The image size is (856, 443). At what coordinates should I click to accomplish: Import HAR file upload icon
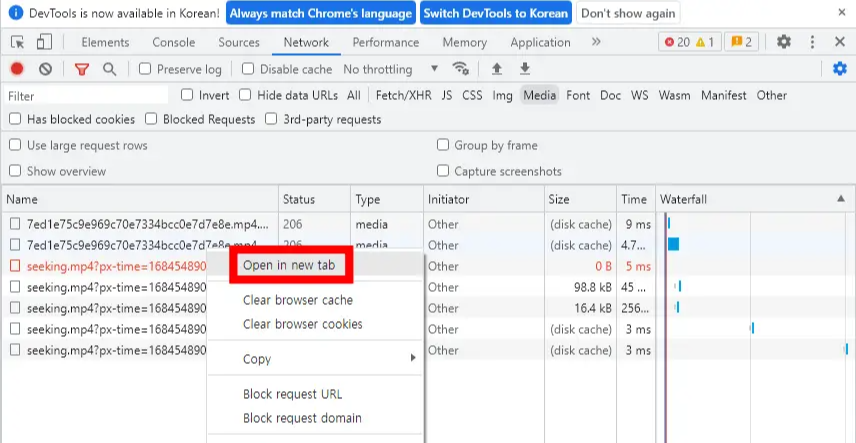pyautogui.click(x=496, y=69)
